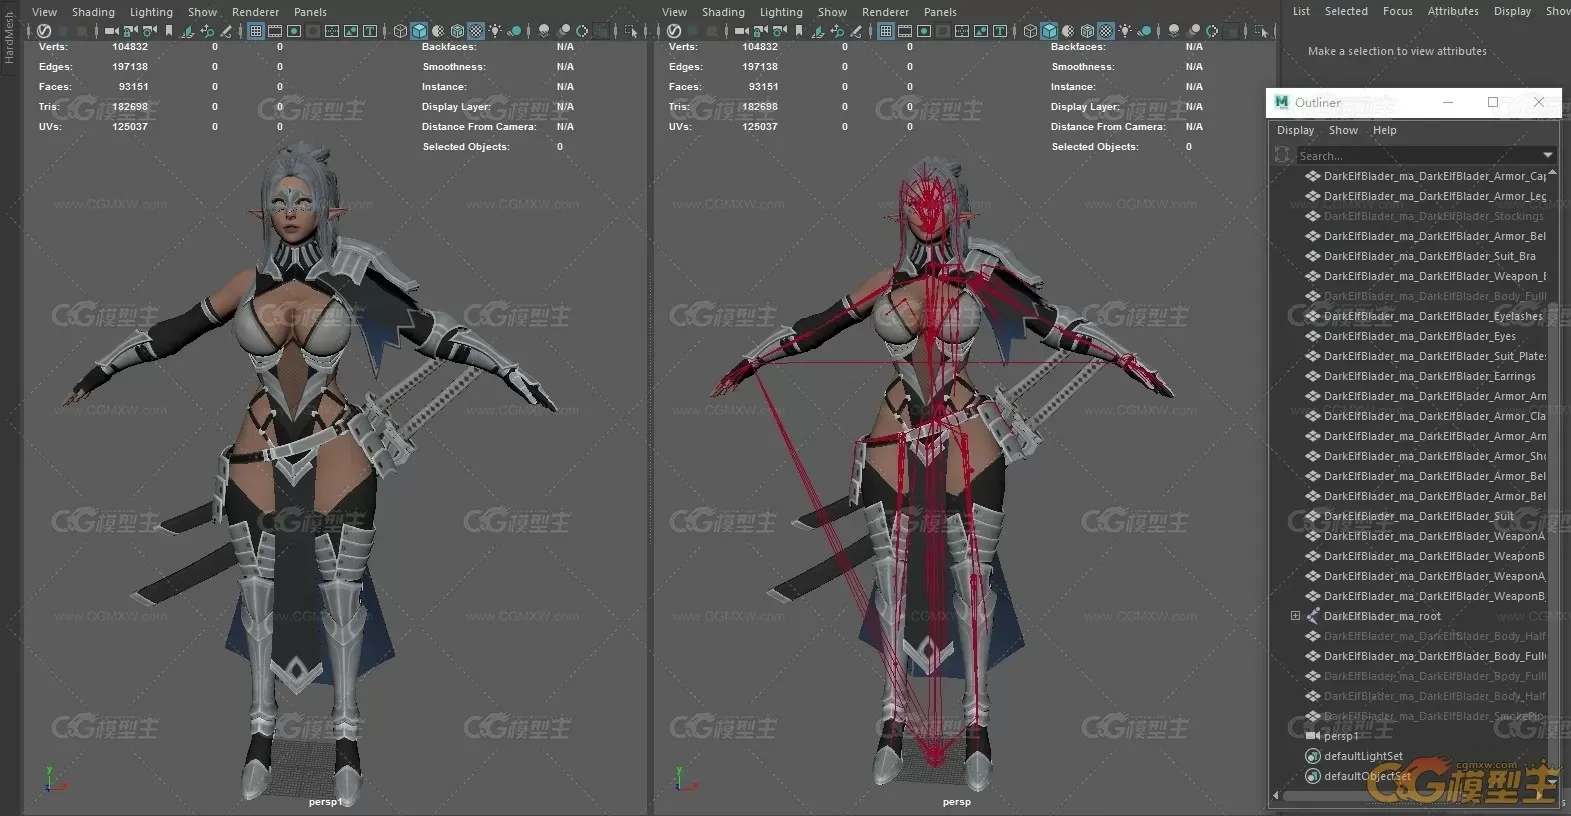Click Bookmarks icon in left viewport toolbar
Screen dimensions: 1571x816
[x=168, y=31]
